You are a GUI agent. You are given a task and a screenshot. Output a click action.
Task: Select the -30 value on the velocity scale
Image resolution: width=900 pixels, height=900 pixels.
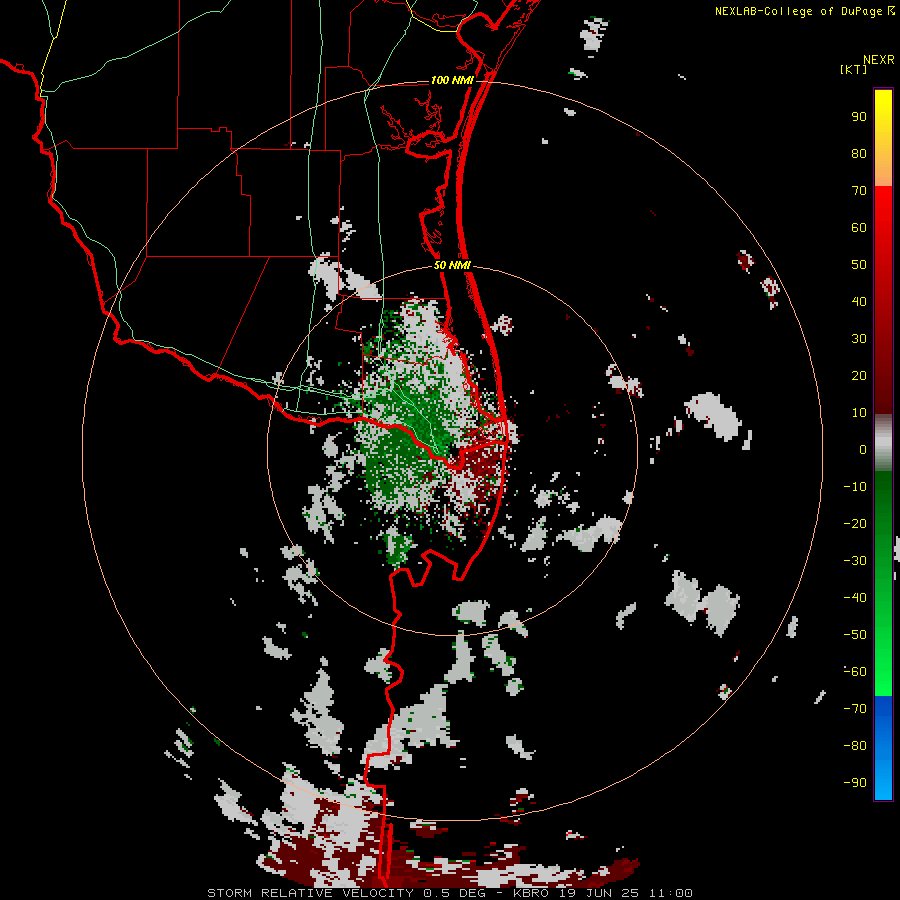click(855, 561)
